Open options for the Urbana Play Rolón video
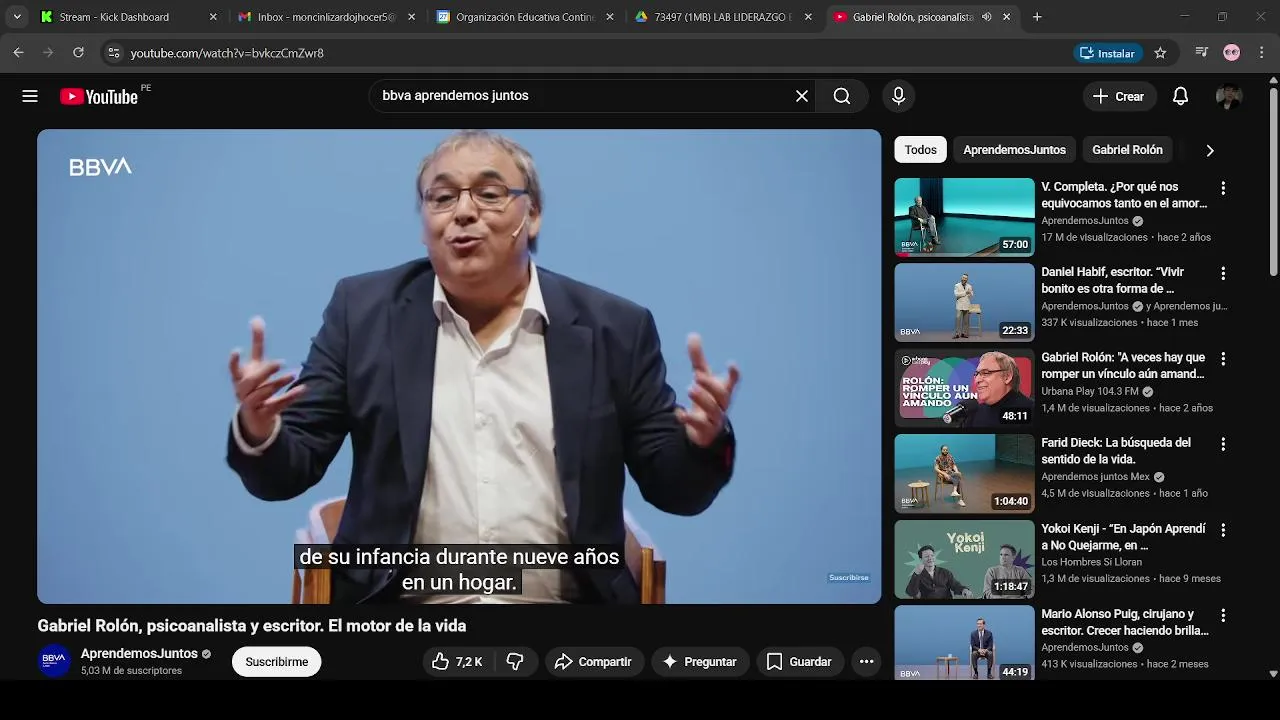1280x720 pixels. tap(1223, 358)
